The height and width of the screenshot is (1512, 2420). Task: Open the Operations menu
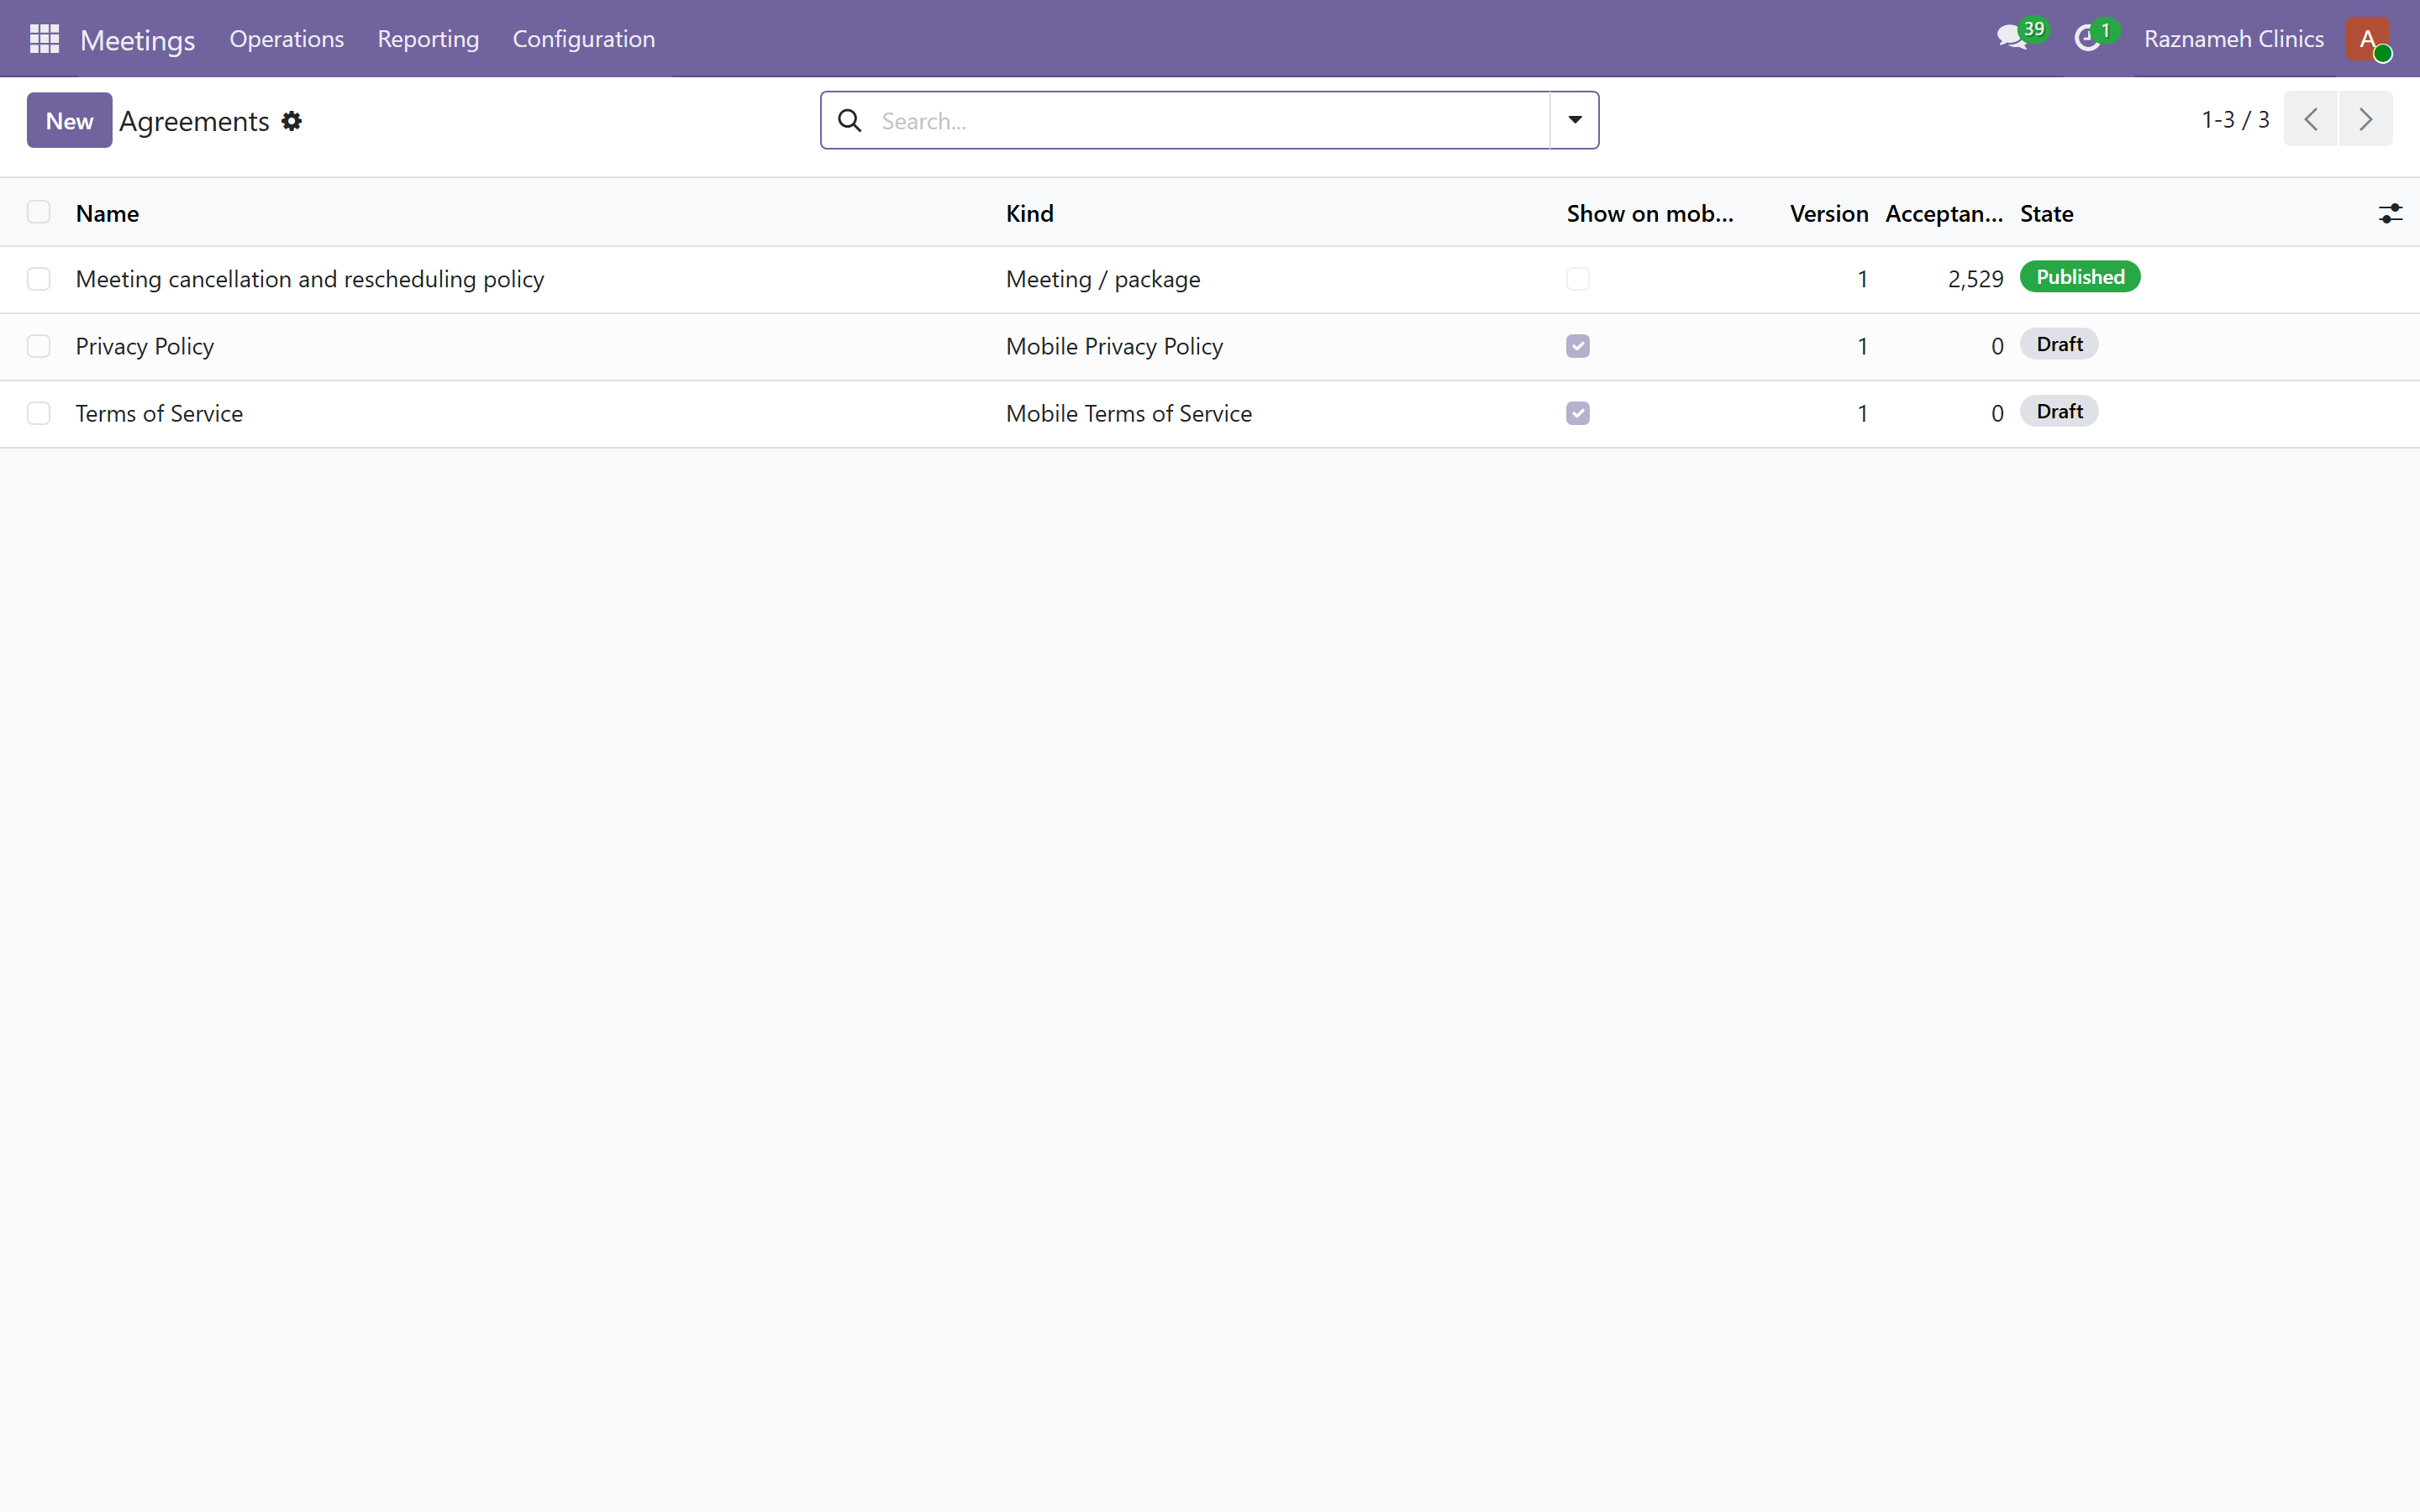click(x=286, y=39)
